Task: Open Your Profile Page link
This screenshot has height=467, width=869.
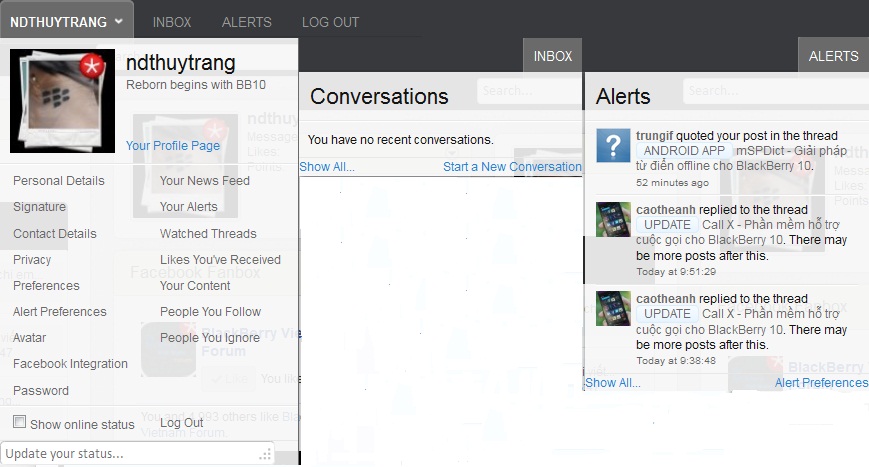Action: (173, 146)
